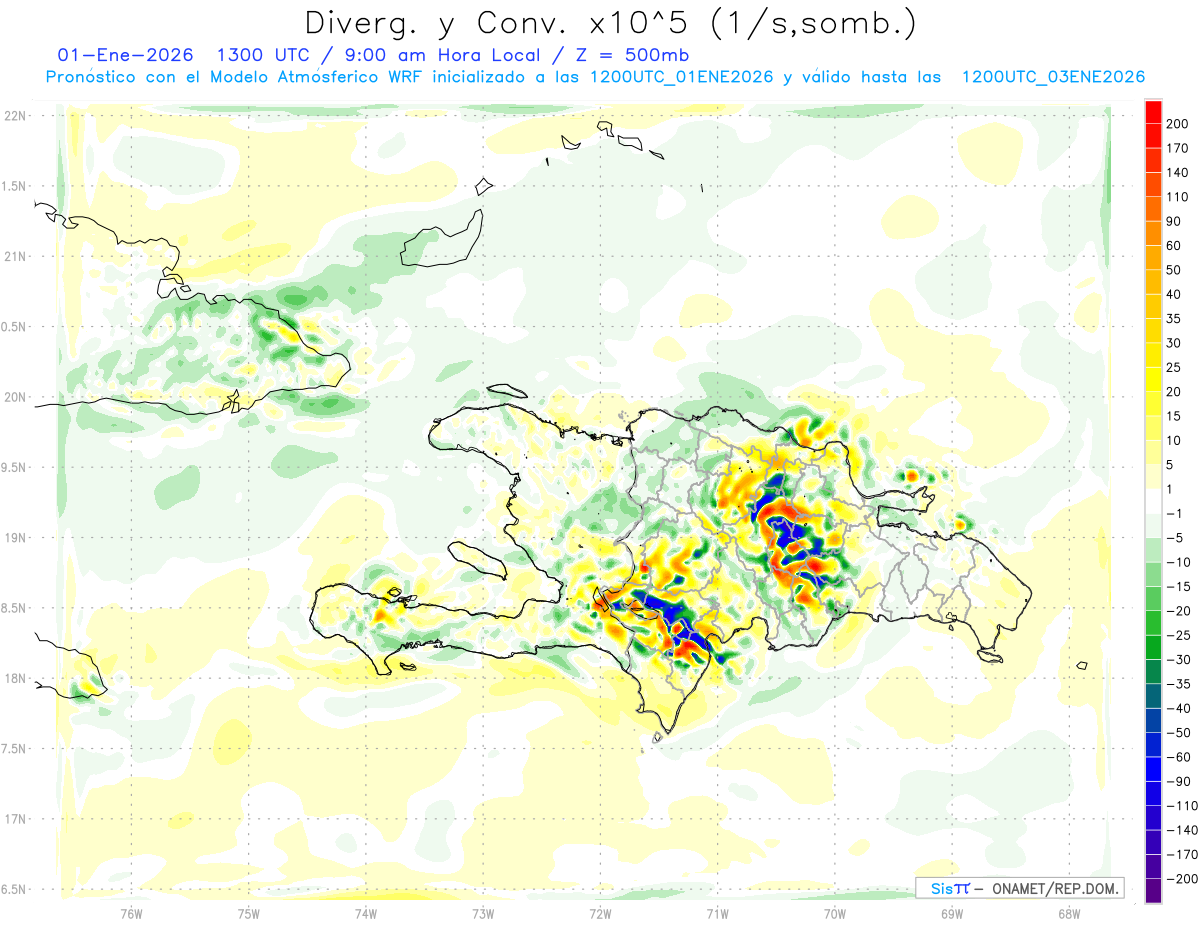Click the '-5' color scale value
This screenshot has height=927, width=1200.
pyautogui.click(x=1174, y=538)
